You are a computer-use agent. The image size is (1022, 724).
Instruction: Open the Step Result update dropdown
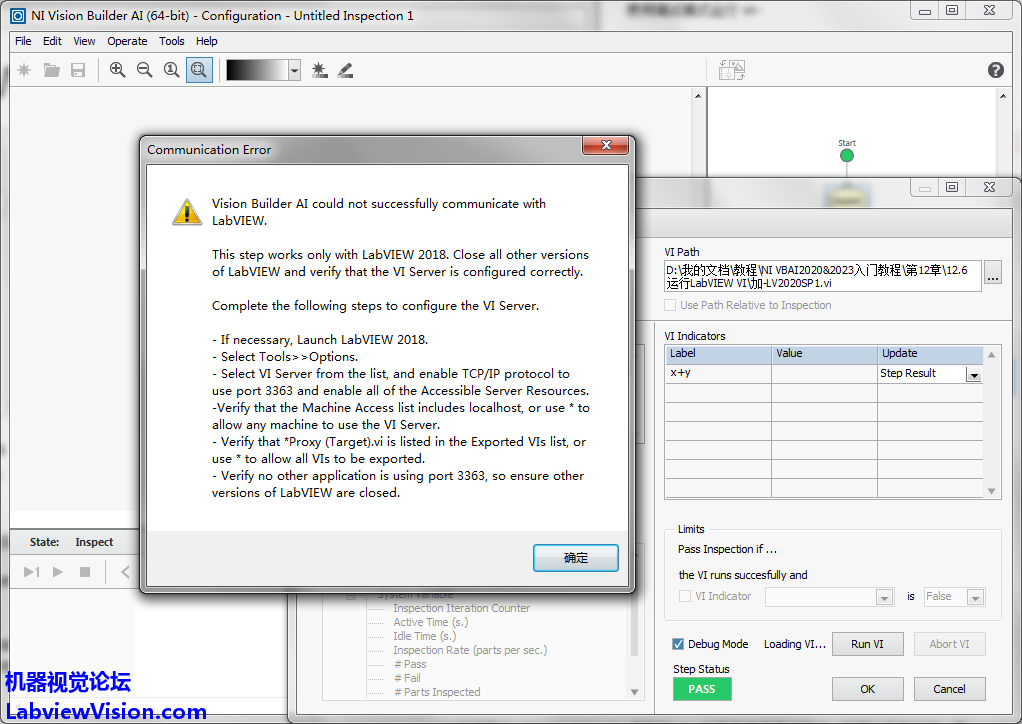click(x=974, y=374)
